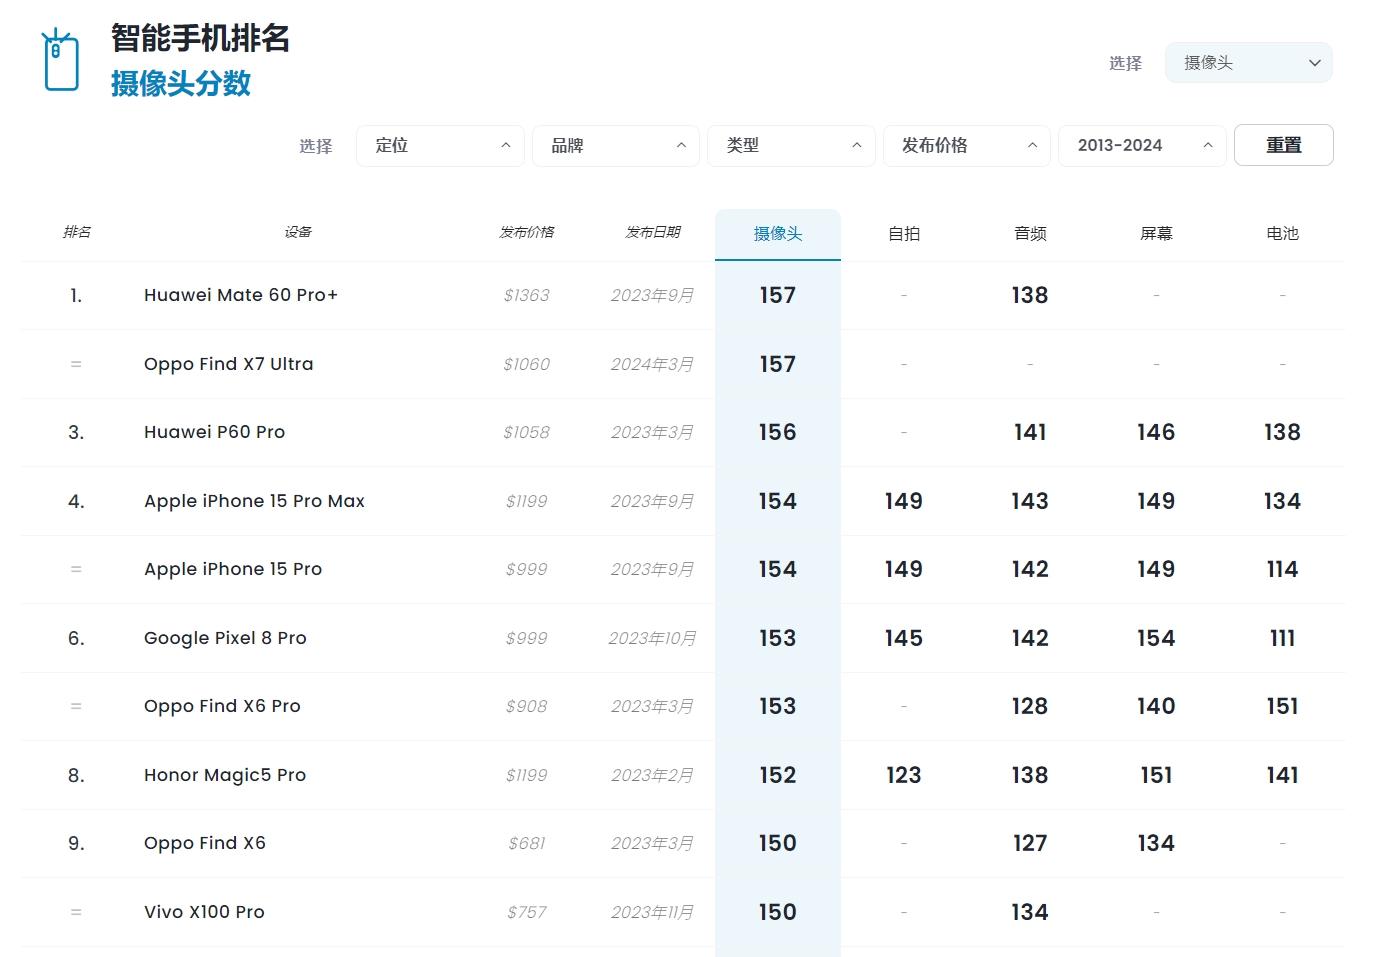Screen dimensions: 1375x957
Task: Click selfie score 145 of Google Pixel 8 Pro
Action: pyautogui.click(x=904, y=638)
